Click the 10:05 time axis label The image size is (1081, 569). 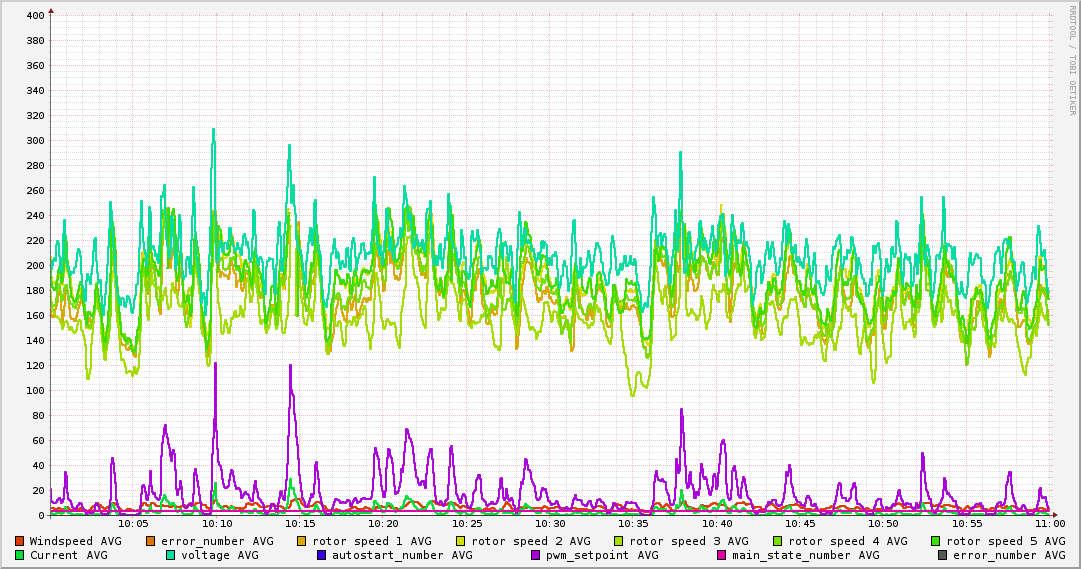tap(133, 523)
